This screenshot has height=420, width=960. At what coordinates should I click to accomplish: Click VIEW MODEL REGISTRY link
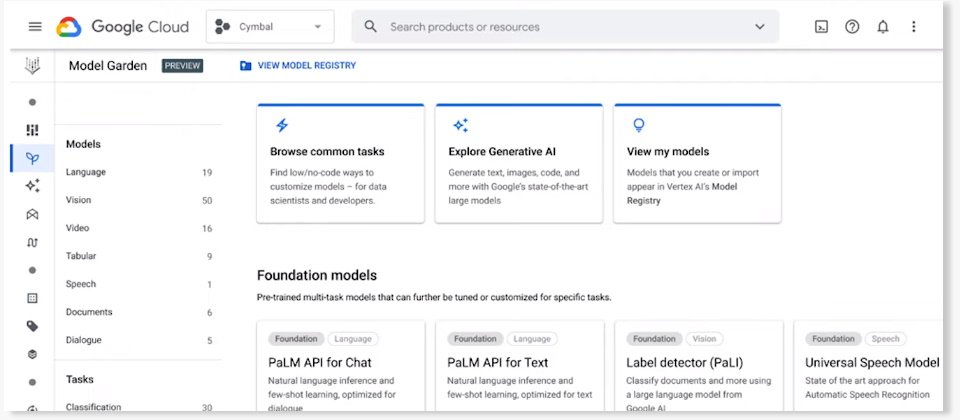[x=307, y=66]
